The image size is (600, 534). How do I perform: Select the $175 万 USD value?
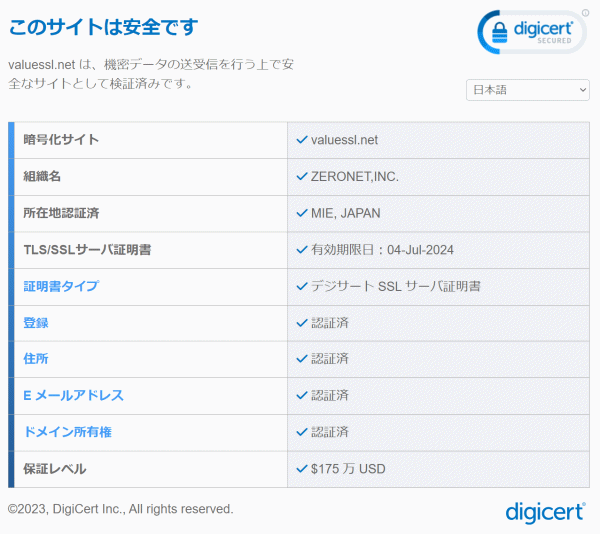(x=348, y=469)
